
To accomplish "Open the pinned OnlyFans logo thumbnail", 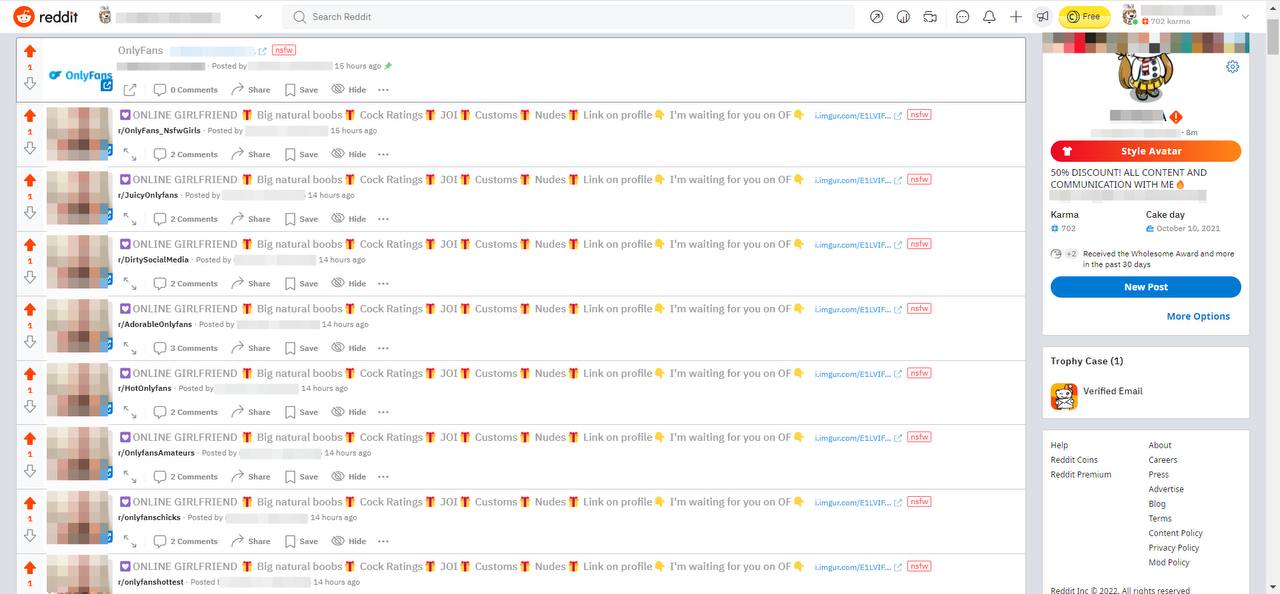I will click(80, 75).
